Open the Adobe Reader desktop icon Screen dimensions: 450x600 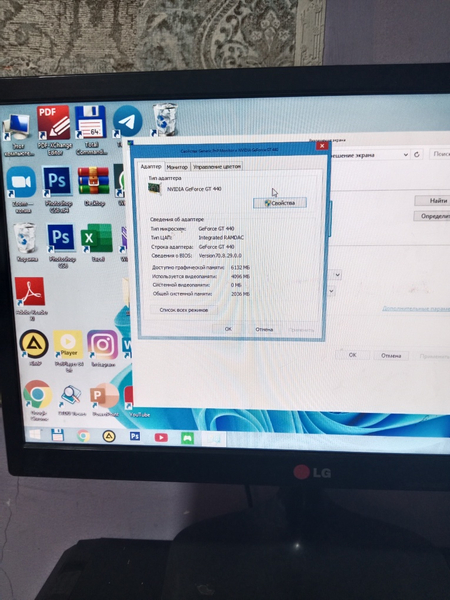(30, 299)
